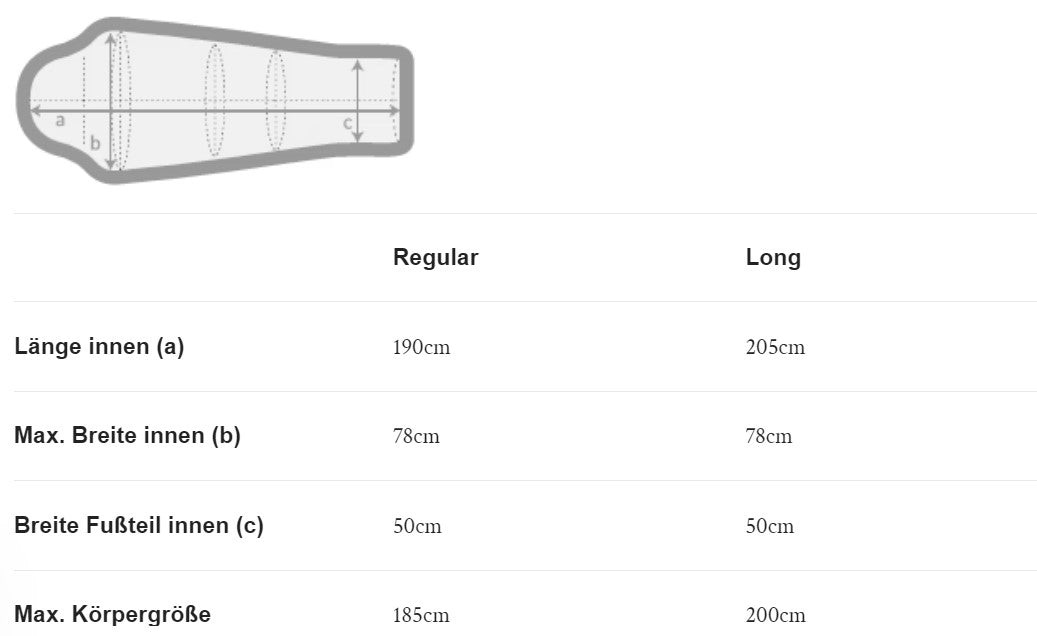Click the 185cm max body height value
Image resolution: width=1037 pixels, height=636 pixels.
click(421, 615)
